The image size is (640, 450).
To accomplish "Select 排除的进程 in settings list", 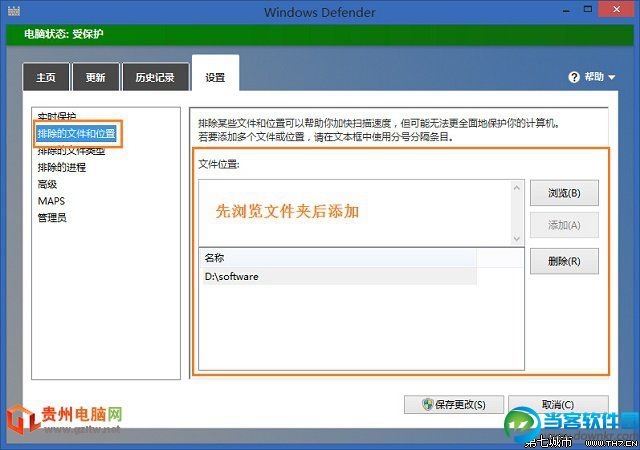I will coord(62,167).
